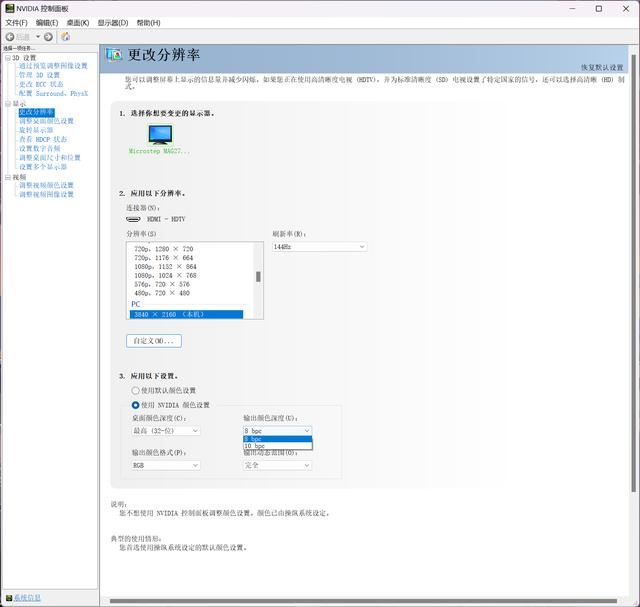This screenshot has height=607, width=640.
Task: Select 调整桌面颜色设置 in the sidebar tree
Action: (x=46, y=121)
